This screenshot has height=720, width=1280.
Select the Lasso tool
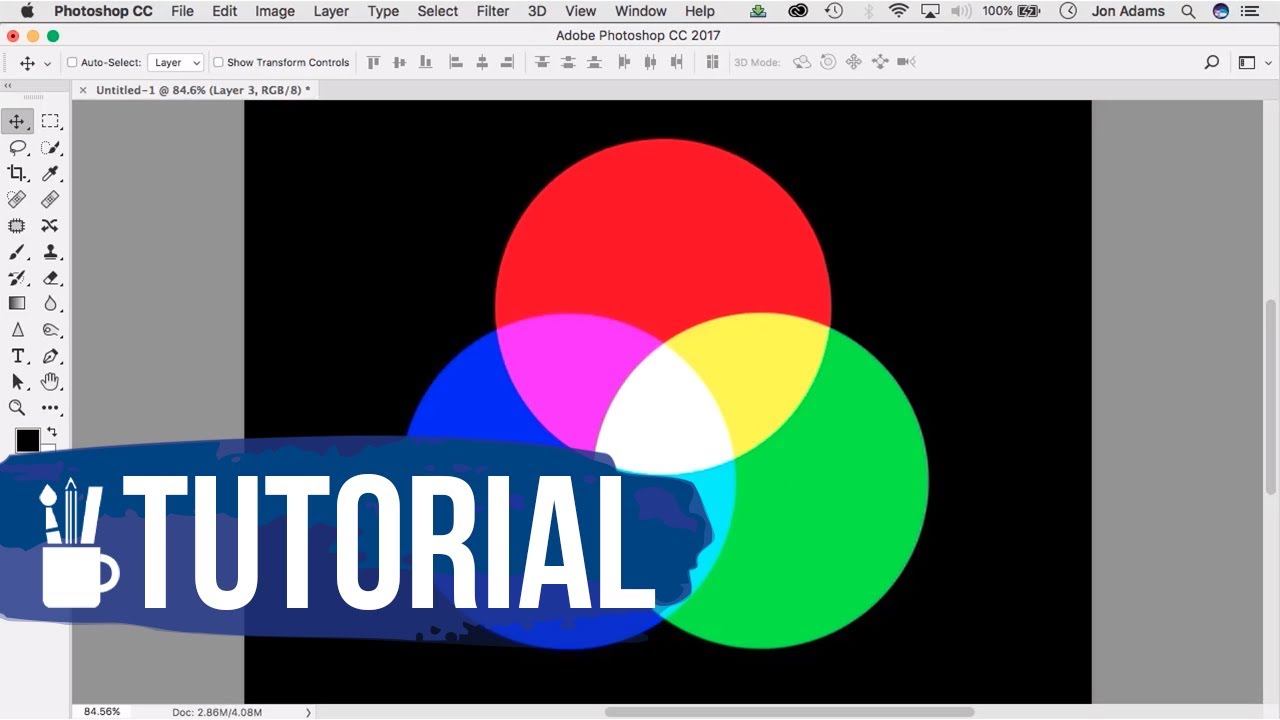17,148
